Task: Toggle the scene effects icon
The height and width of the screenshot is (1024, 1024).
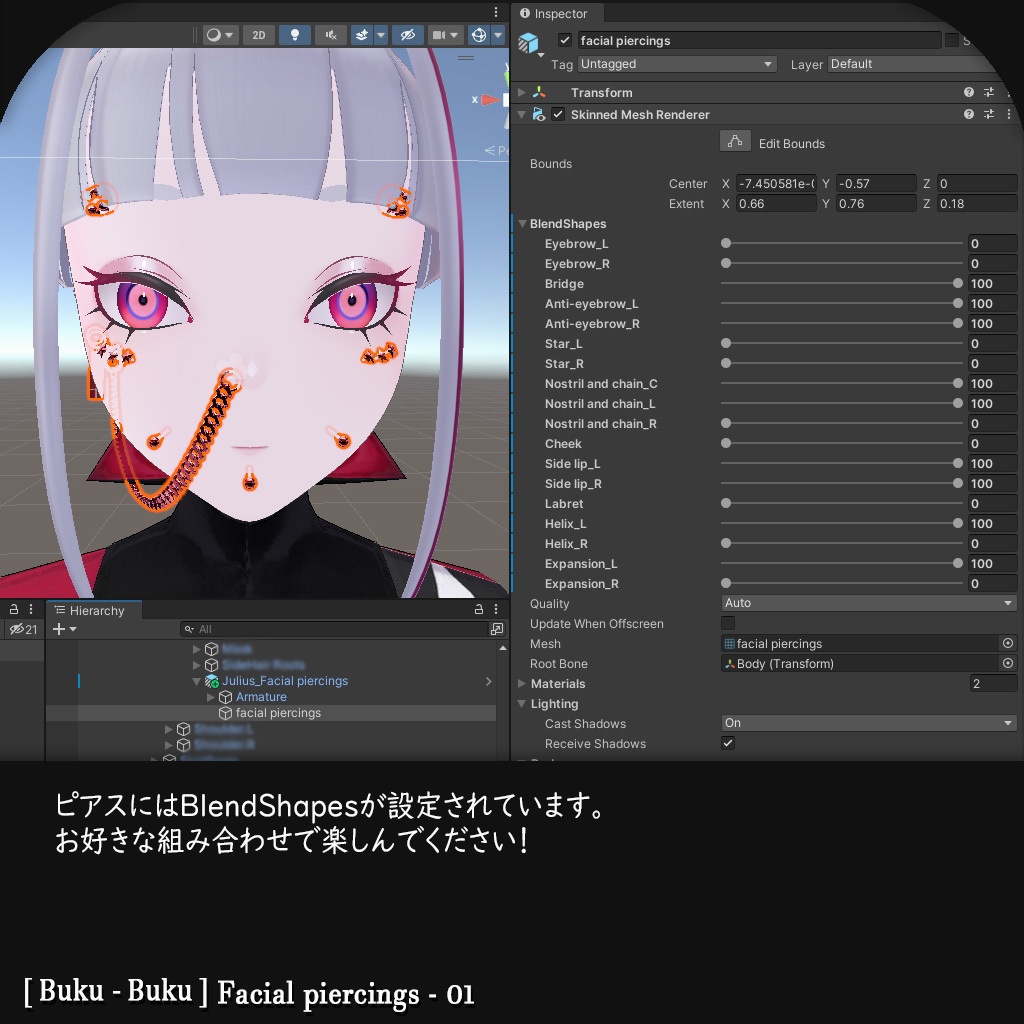Action: point(362,34)
